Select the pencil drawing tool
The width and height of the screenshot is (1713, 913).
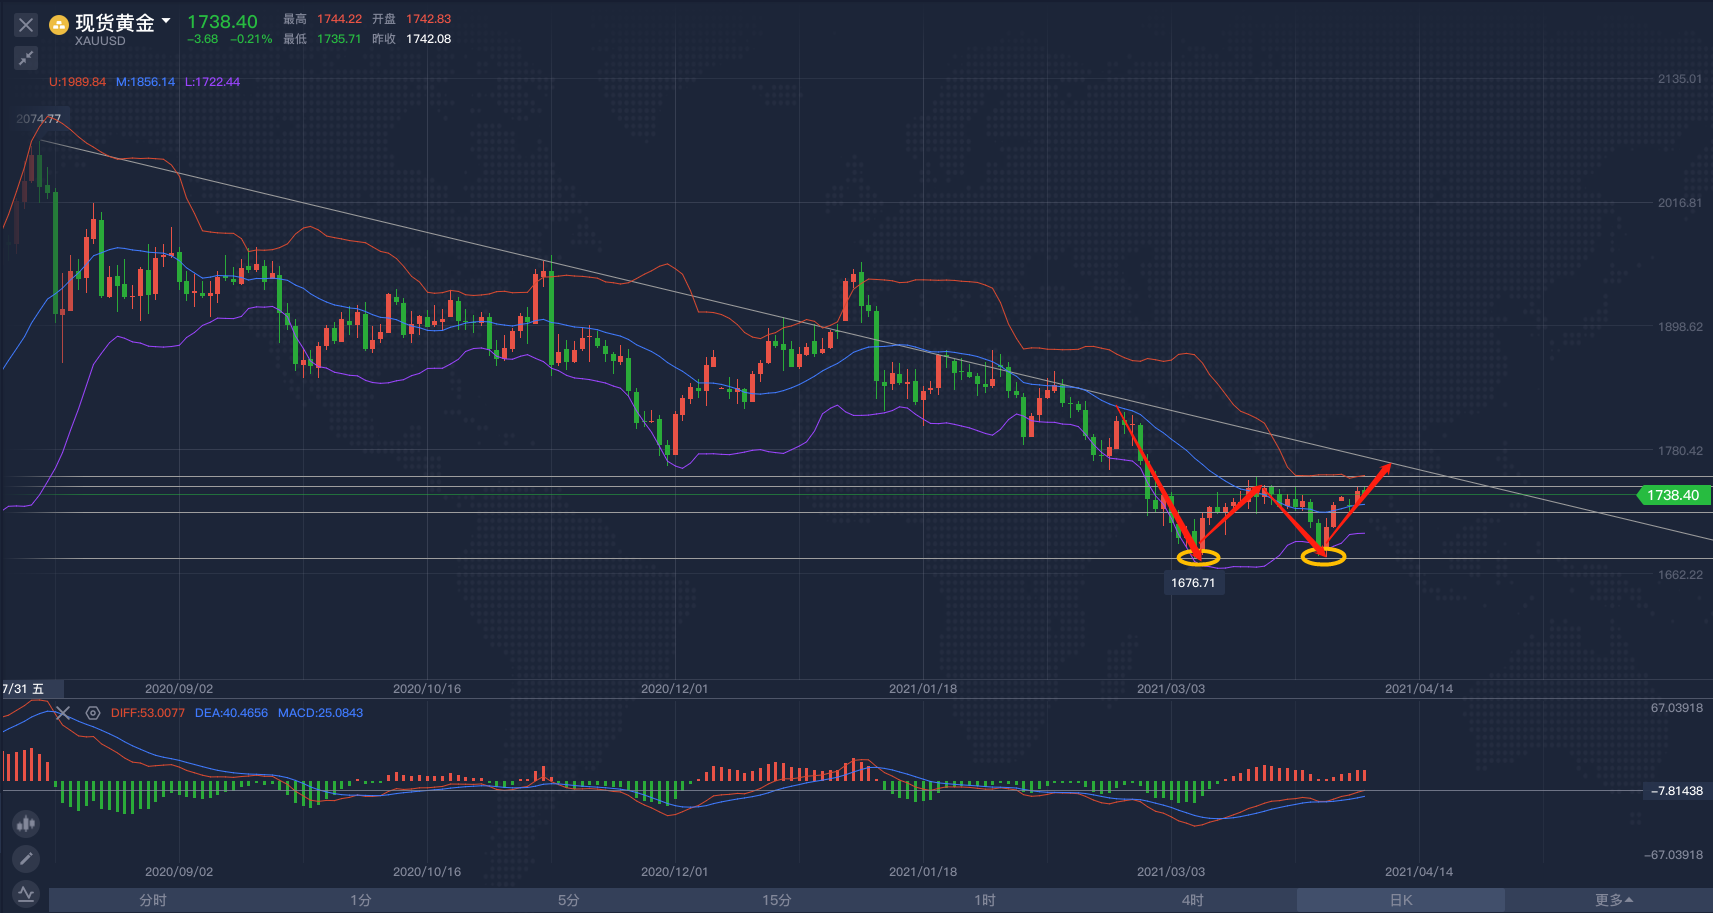[26, 858]
